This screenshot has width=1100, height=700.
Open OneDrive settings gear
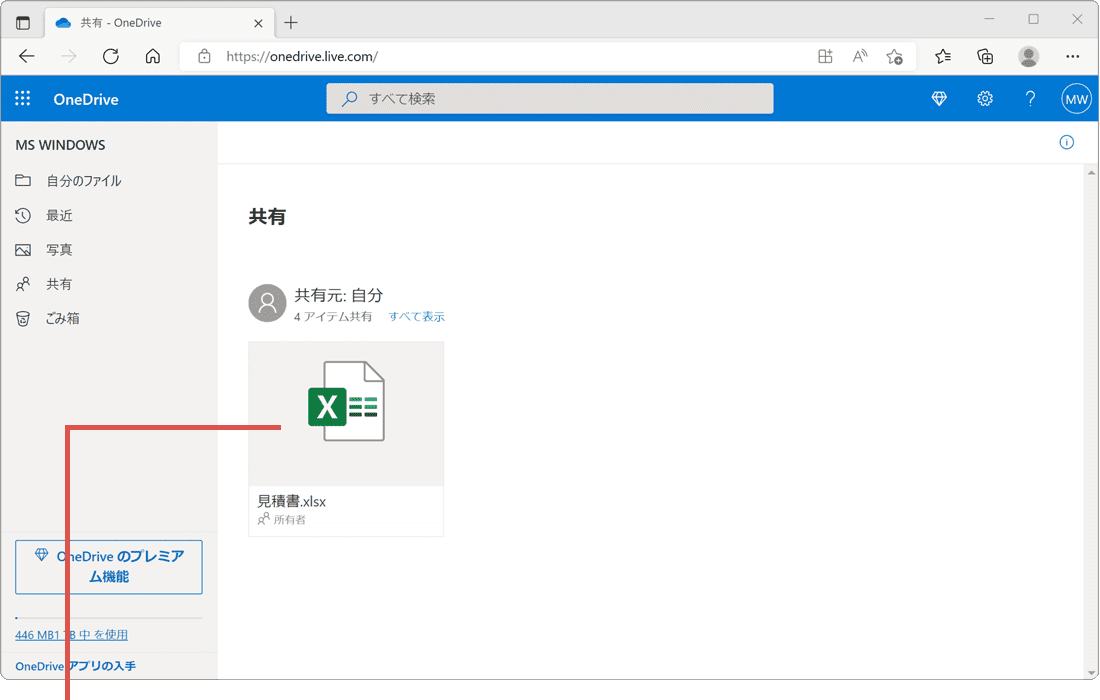985,99
